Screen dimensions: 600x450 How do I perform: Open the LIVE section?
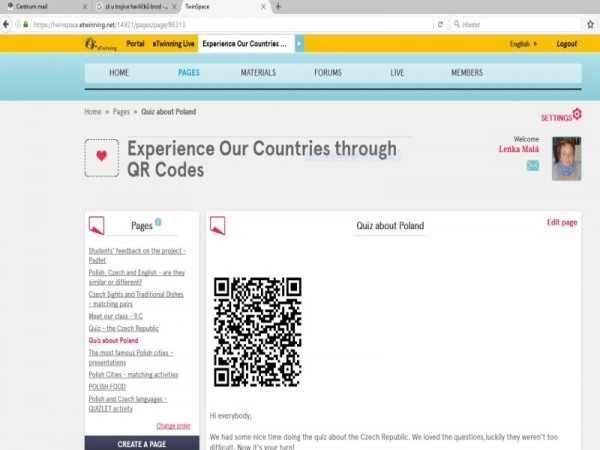[397, 73]
